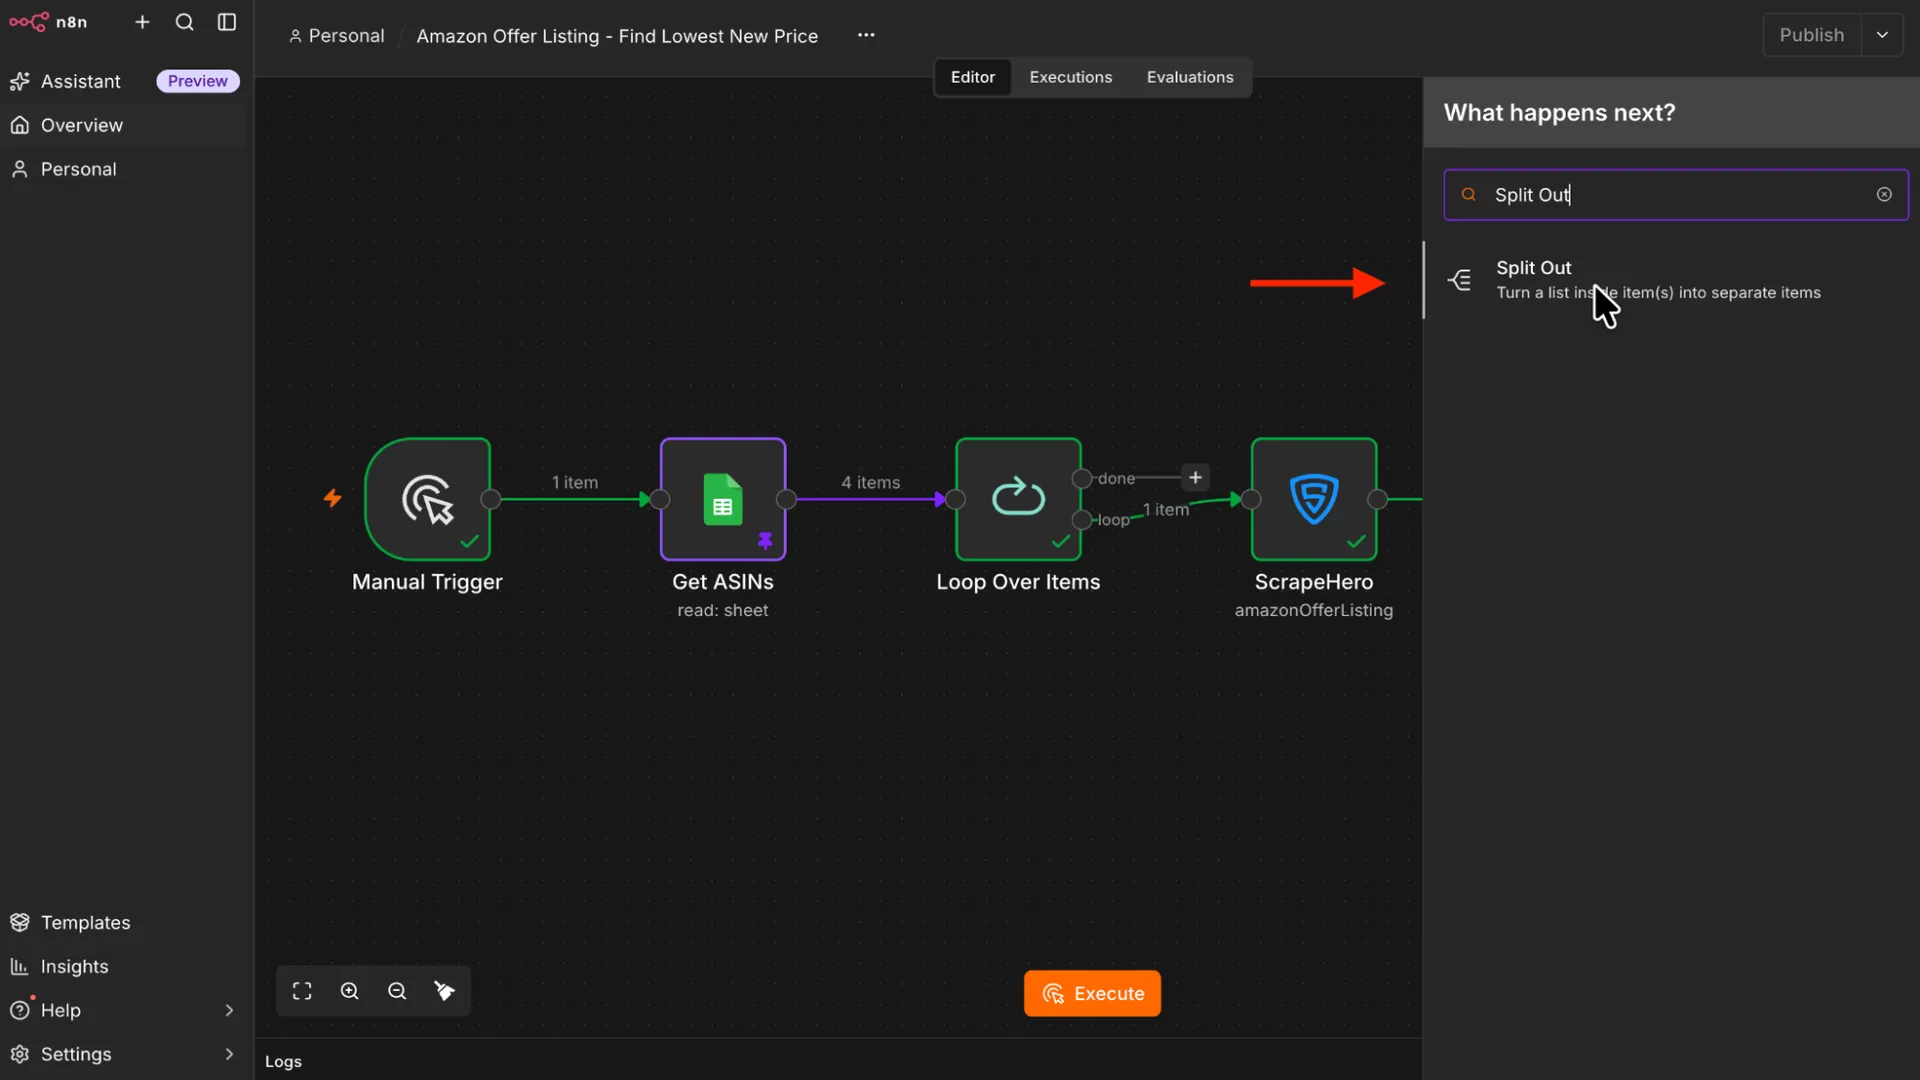Click the 4 items connection label
This screenshot has width=1920, height=1080.
pos(870,482)
